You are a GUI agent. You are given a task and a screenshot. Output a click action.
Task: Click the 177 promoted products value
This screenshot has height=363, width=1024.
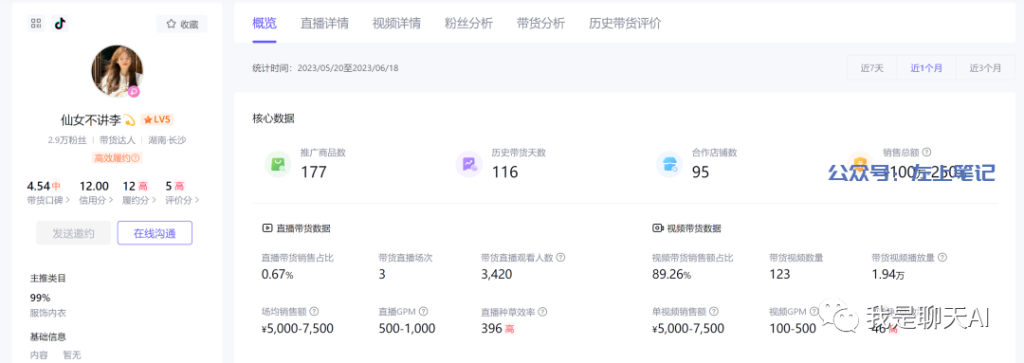(x=313, y=172)
